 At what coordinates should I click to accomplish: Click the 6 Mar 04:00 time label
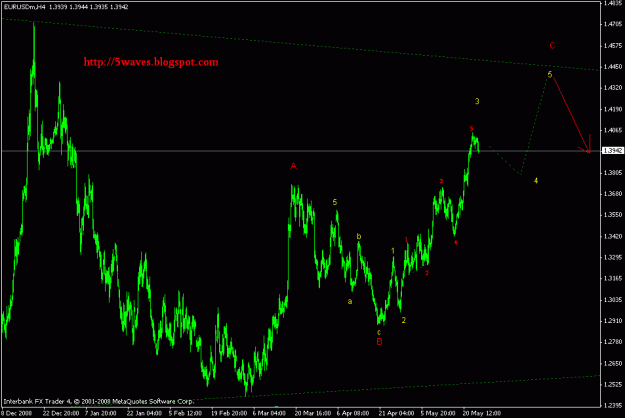click(269, 413)
